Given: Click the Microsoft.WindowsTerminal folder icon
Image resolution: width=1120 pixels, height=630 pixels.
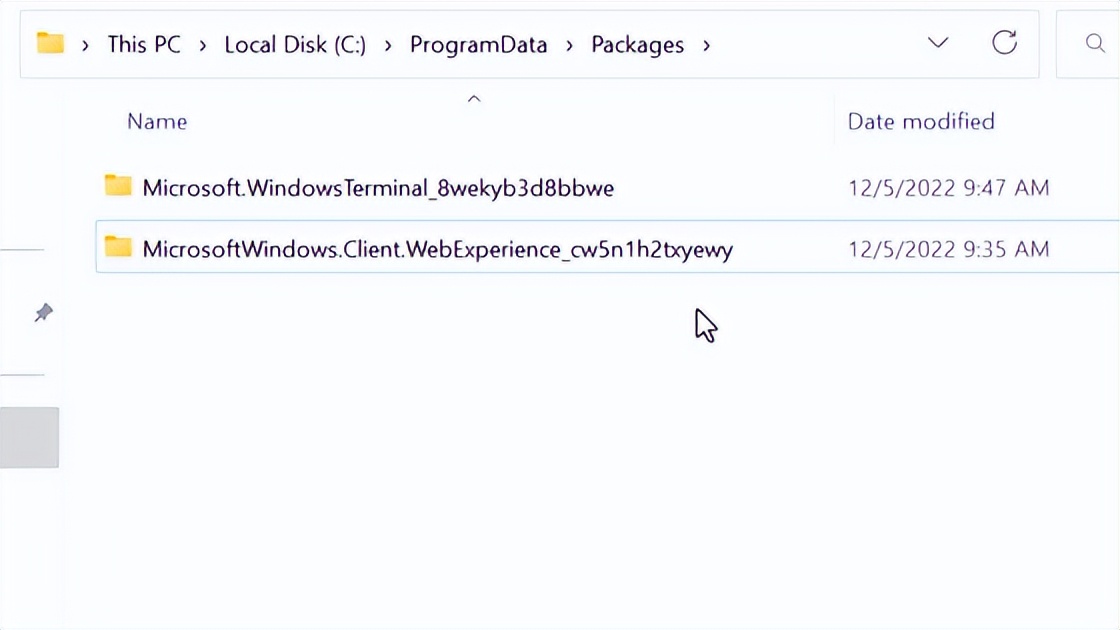Looking at the screenshot, I should tap(119, 187).
